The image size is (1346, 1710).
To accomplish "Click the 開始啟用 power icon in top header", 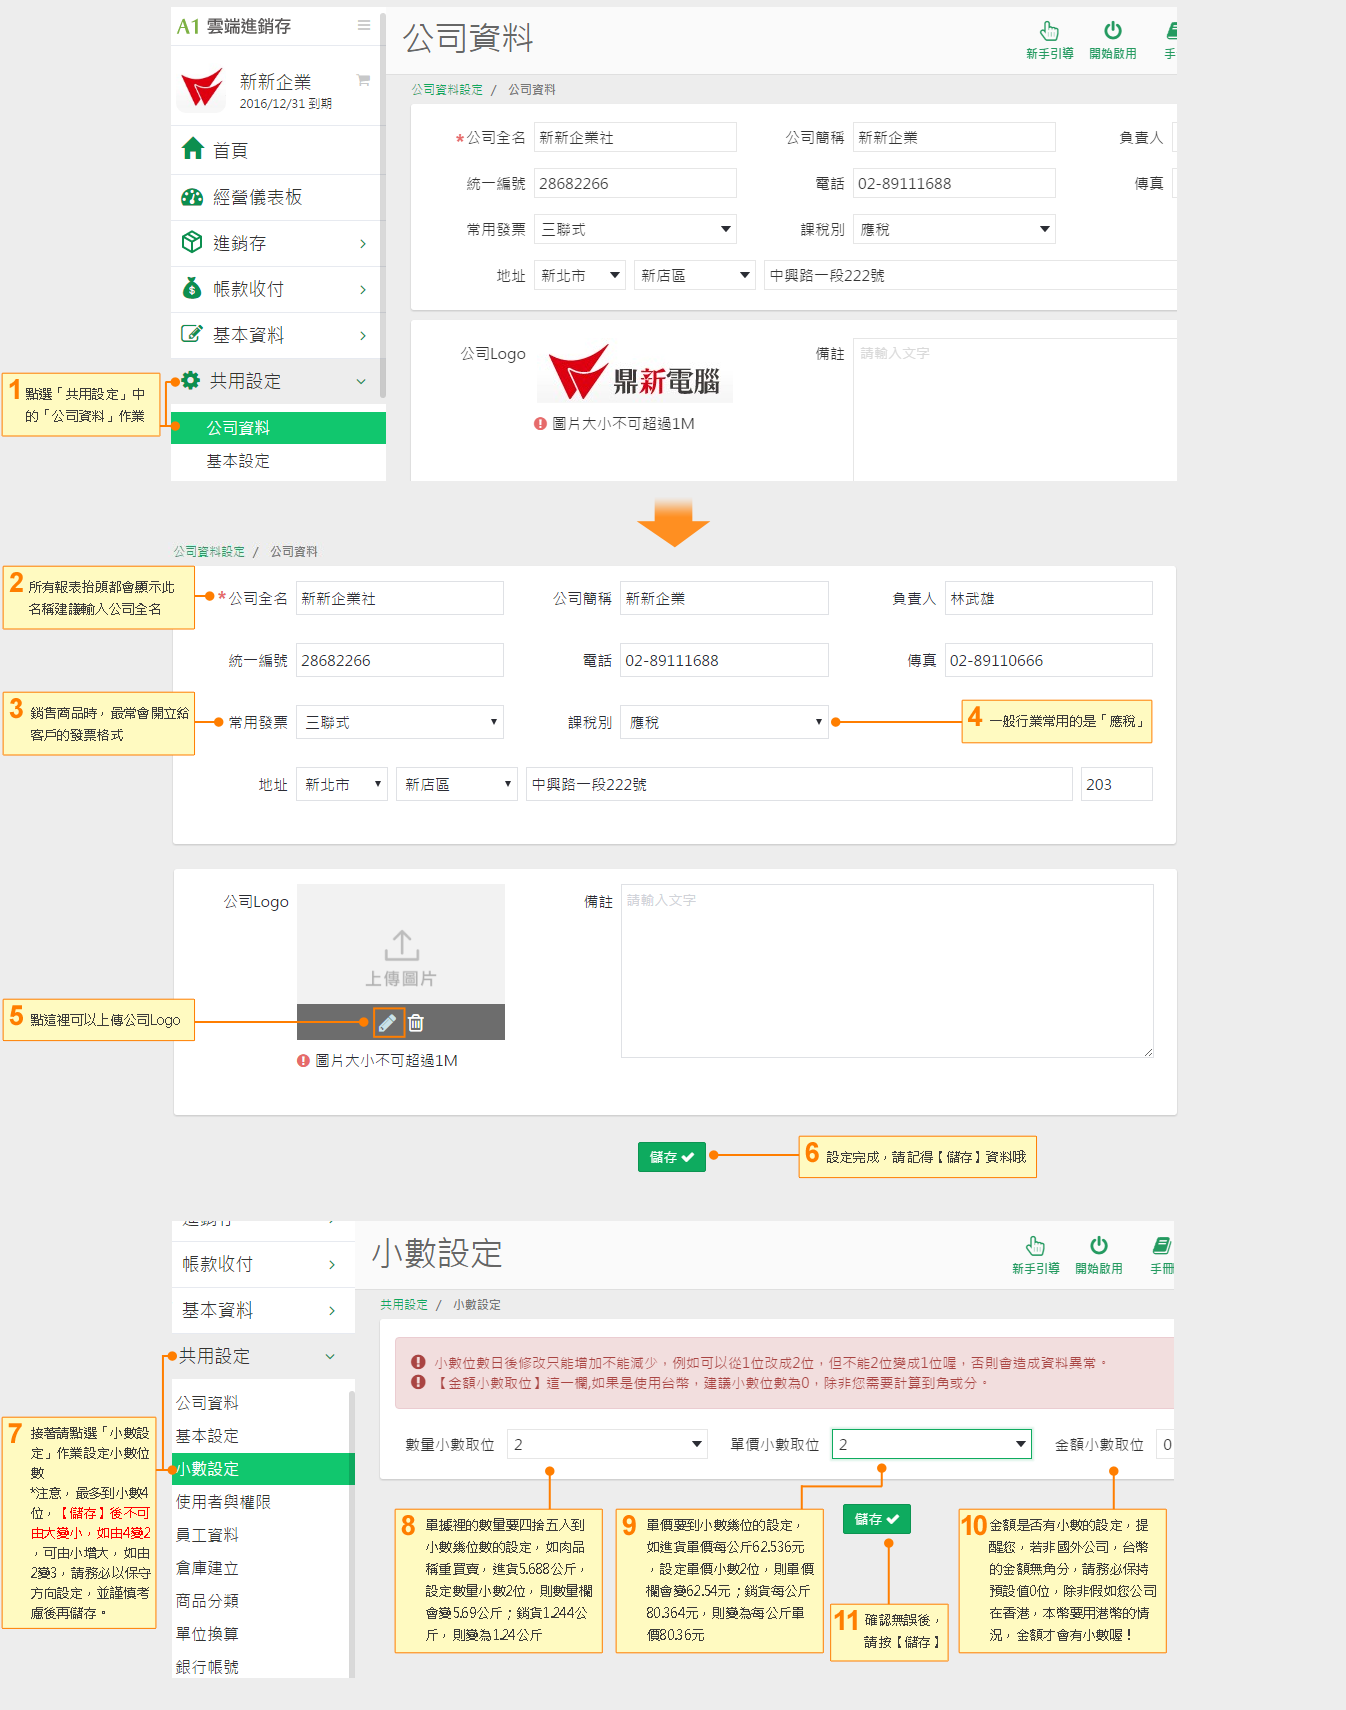I will coord(1112,32).
